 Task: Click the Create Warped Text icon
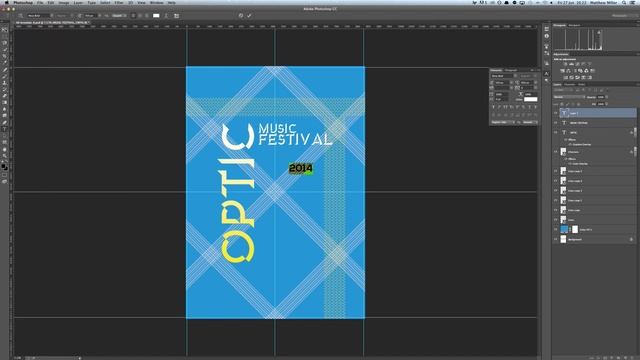point(166,16)
